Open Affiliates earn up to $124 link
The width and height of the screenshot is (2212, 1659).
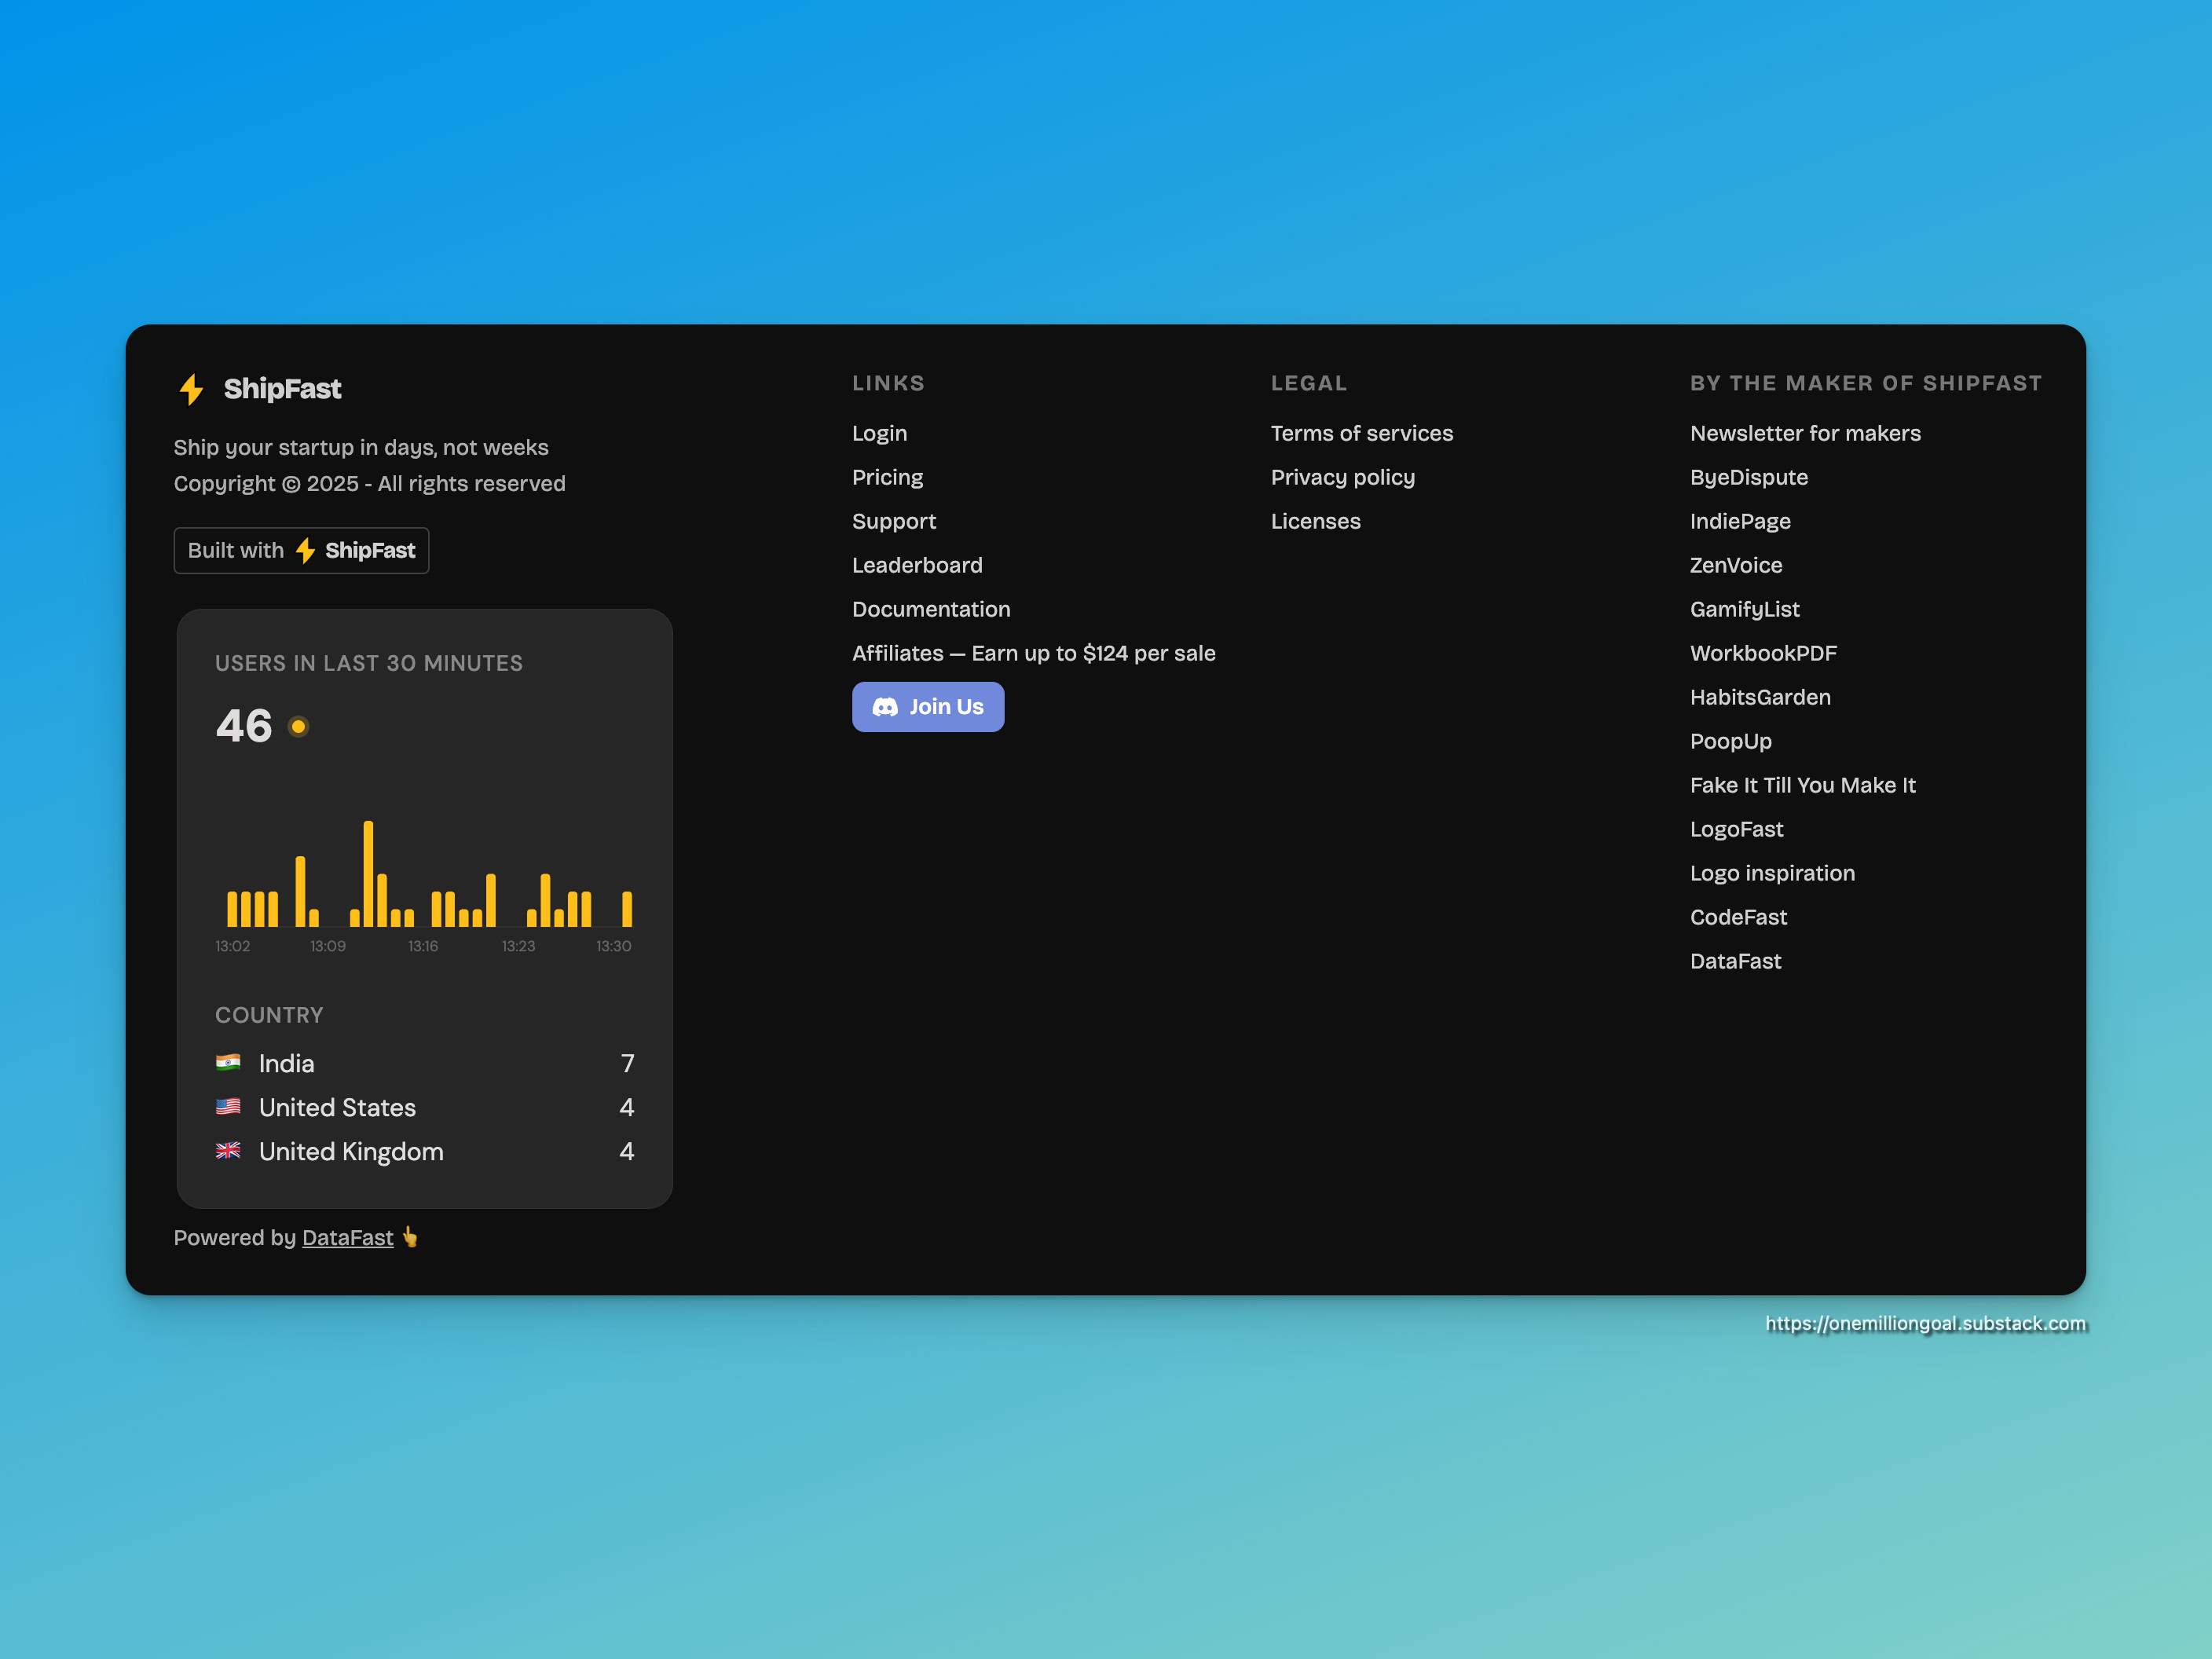pyautogui.click(x=1033, y=653)
